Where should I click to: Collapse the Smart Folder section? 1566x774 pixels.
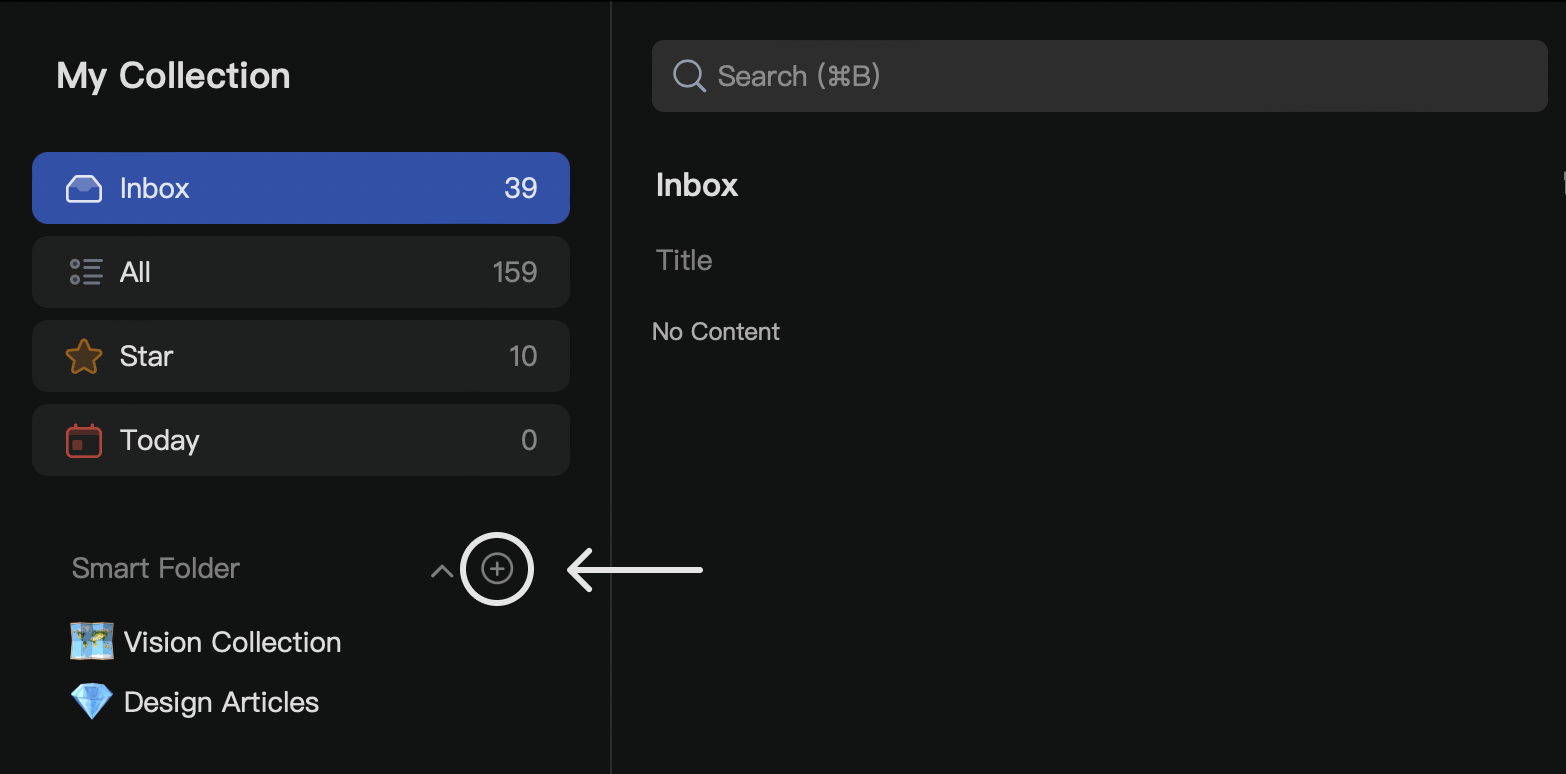(x=441, y=569)
